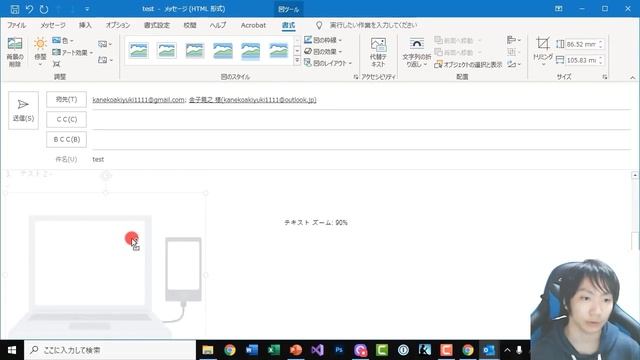This screenshot has width=640, height=360.
Task: Click the Send (送信) button
Action: (23, 110)
